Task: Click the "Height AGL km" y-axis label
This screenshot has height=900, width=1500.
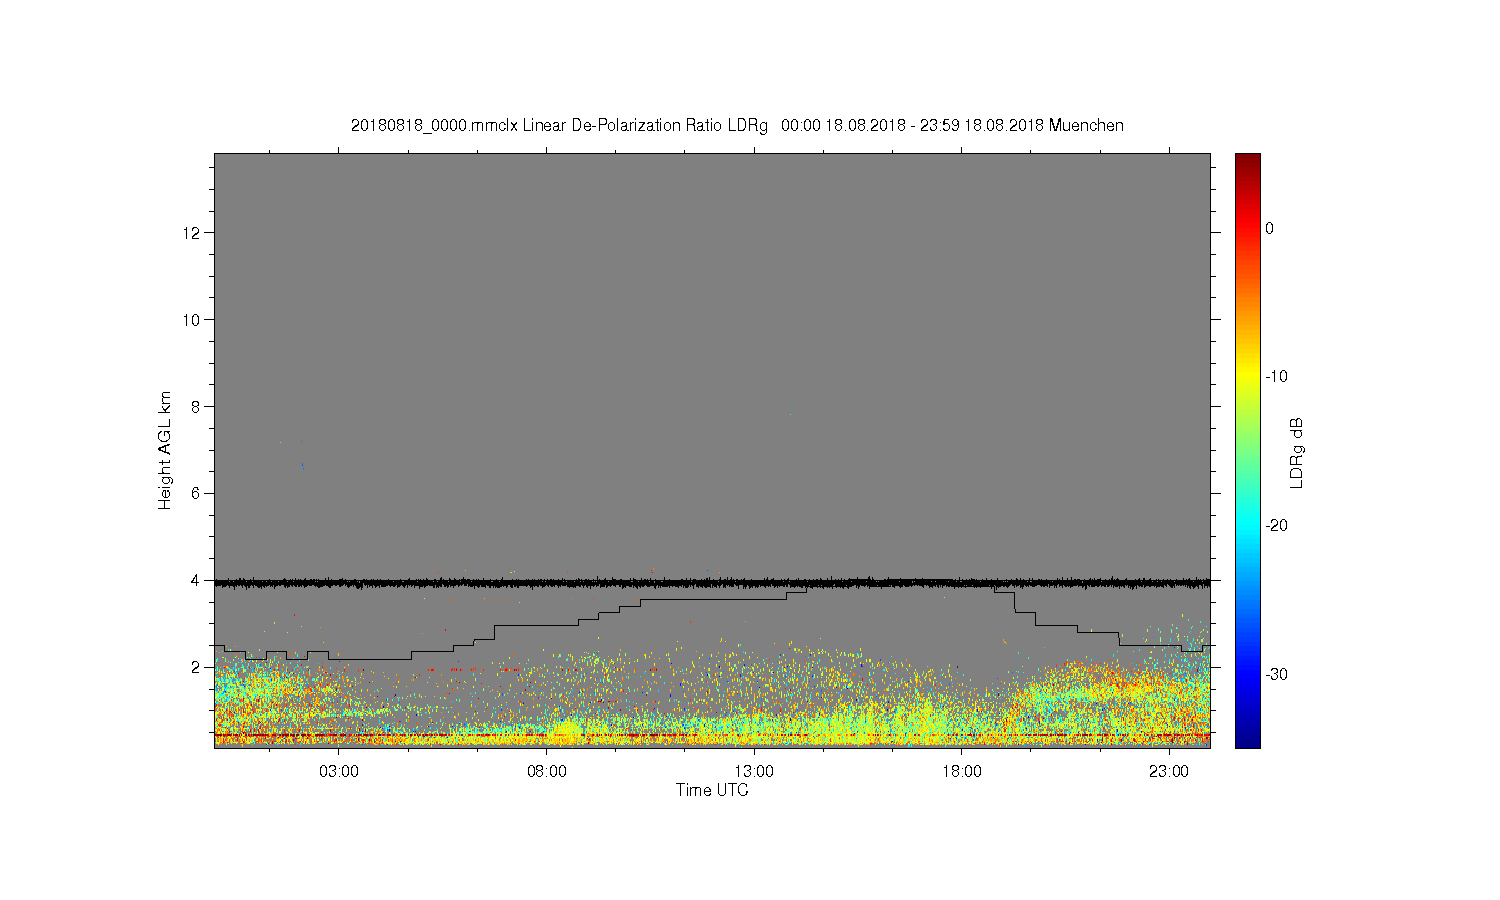Action: [x=165, y=450]
